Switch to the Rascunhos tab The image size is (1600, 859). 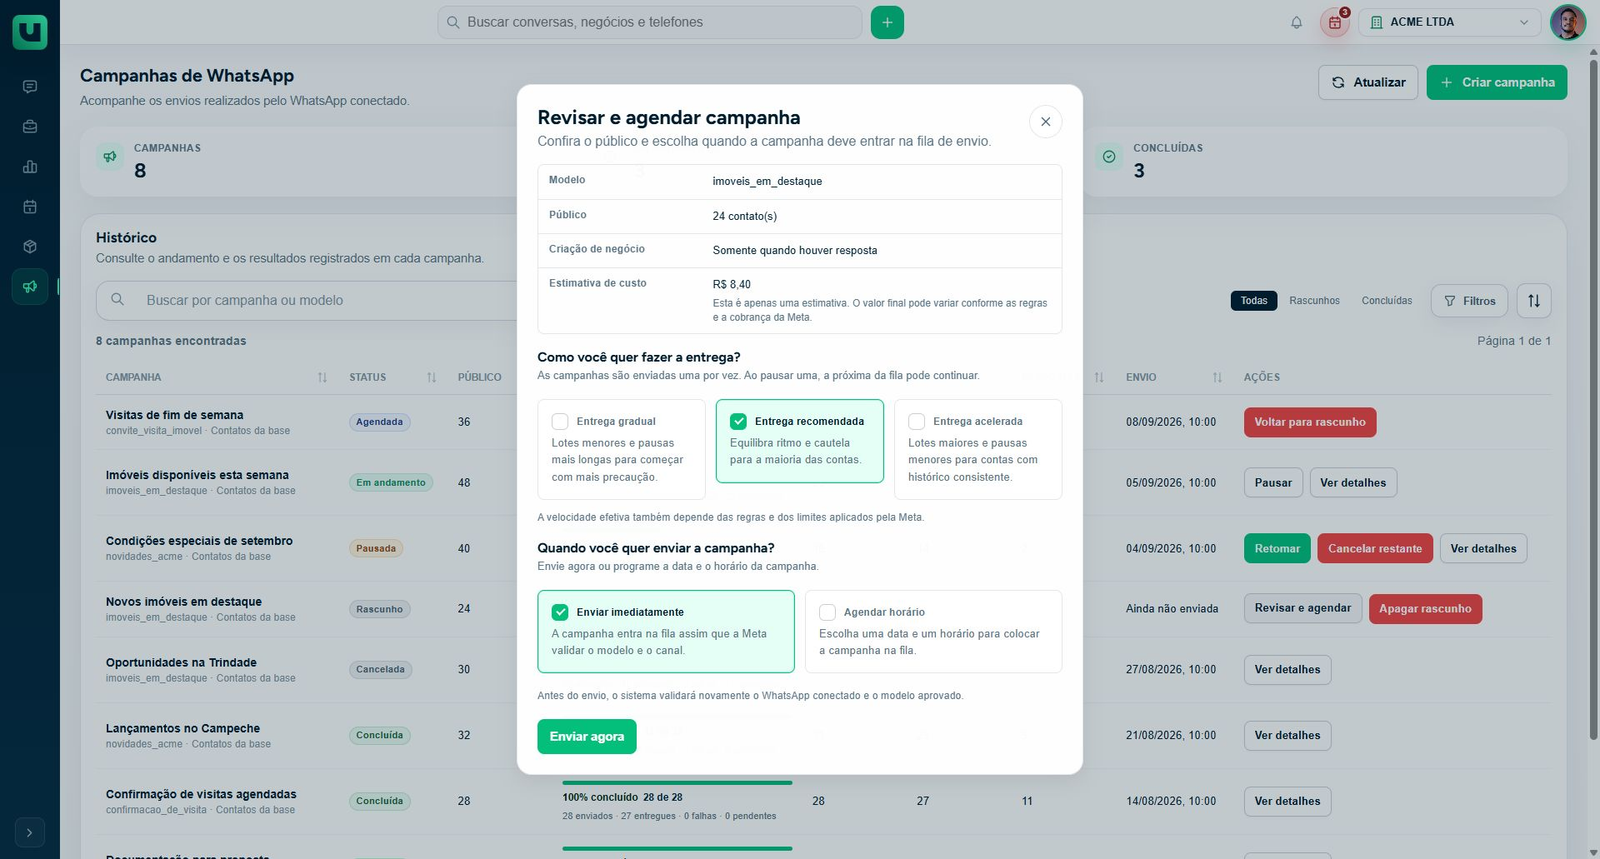[1314, 301]
